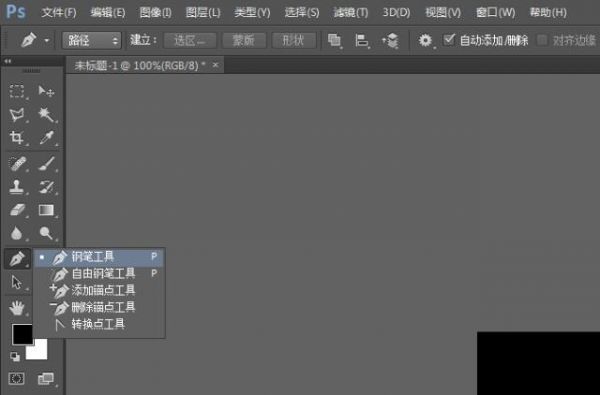Toggle the 自动添加/删除 checkbox
The height and width of the screenshot is (395, 600).
click(x=449, y=39)
